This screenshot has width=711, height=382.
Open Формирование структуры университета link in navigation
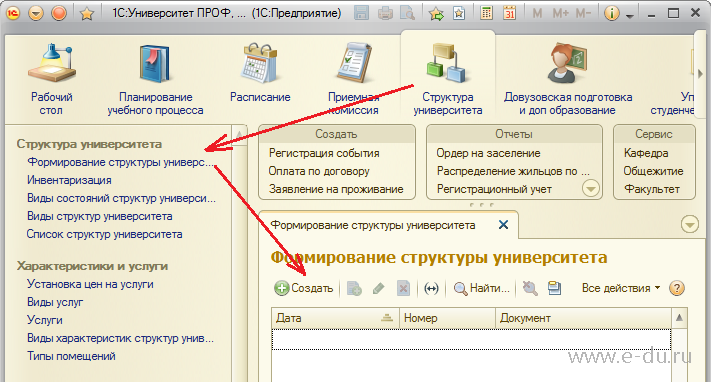click(x=120, y=162)
